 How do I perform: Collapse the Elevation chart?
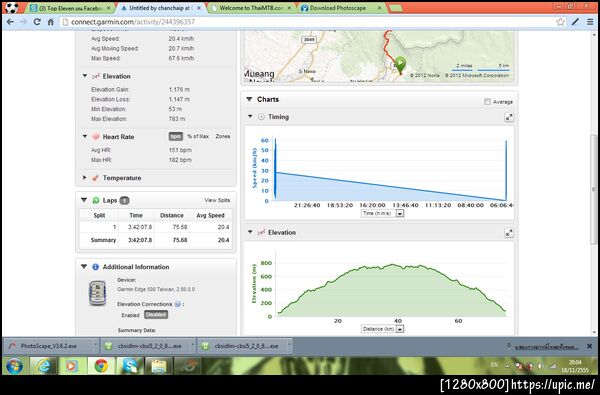click(250, 232)
